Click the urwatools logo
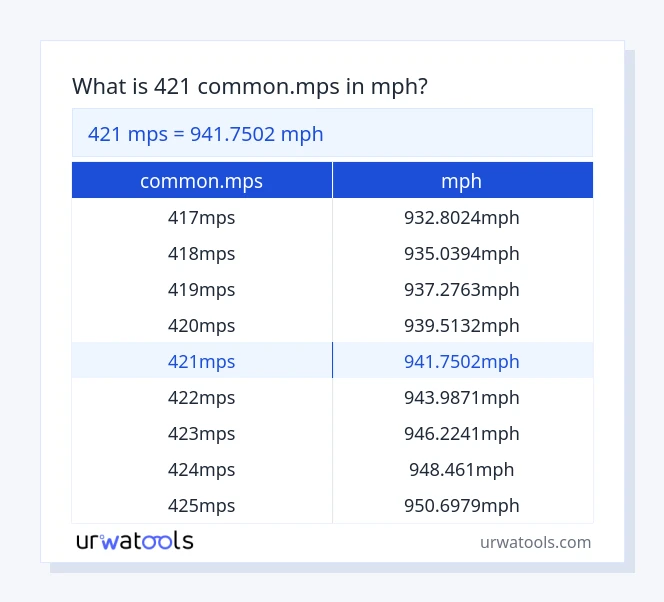The image size is (664, 602). (135, 541)
